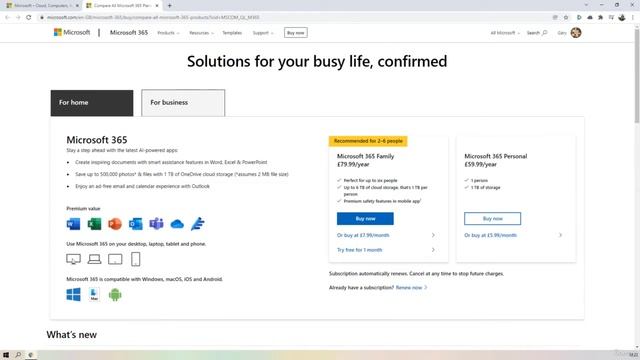Image resolution: width=640 pixels, height=360 pixels.
Task: Open a new browser tab with plus
Action: [x=169, y=6]
